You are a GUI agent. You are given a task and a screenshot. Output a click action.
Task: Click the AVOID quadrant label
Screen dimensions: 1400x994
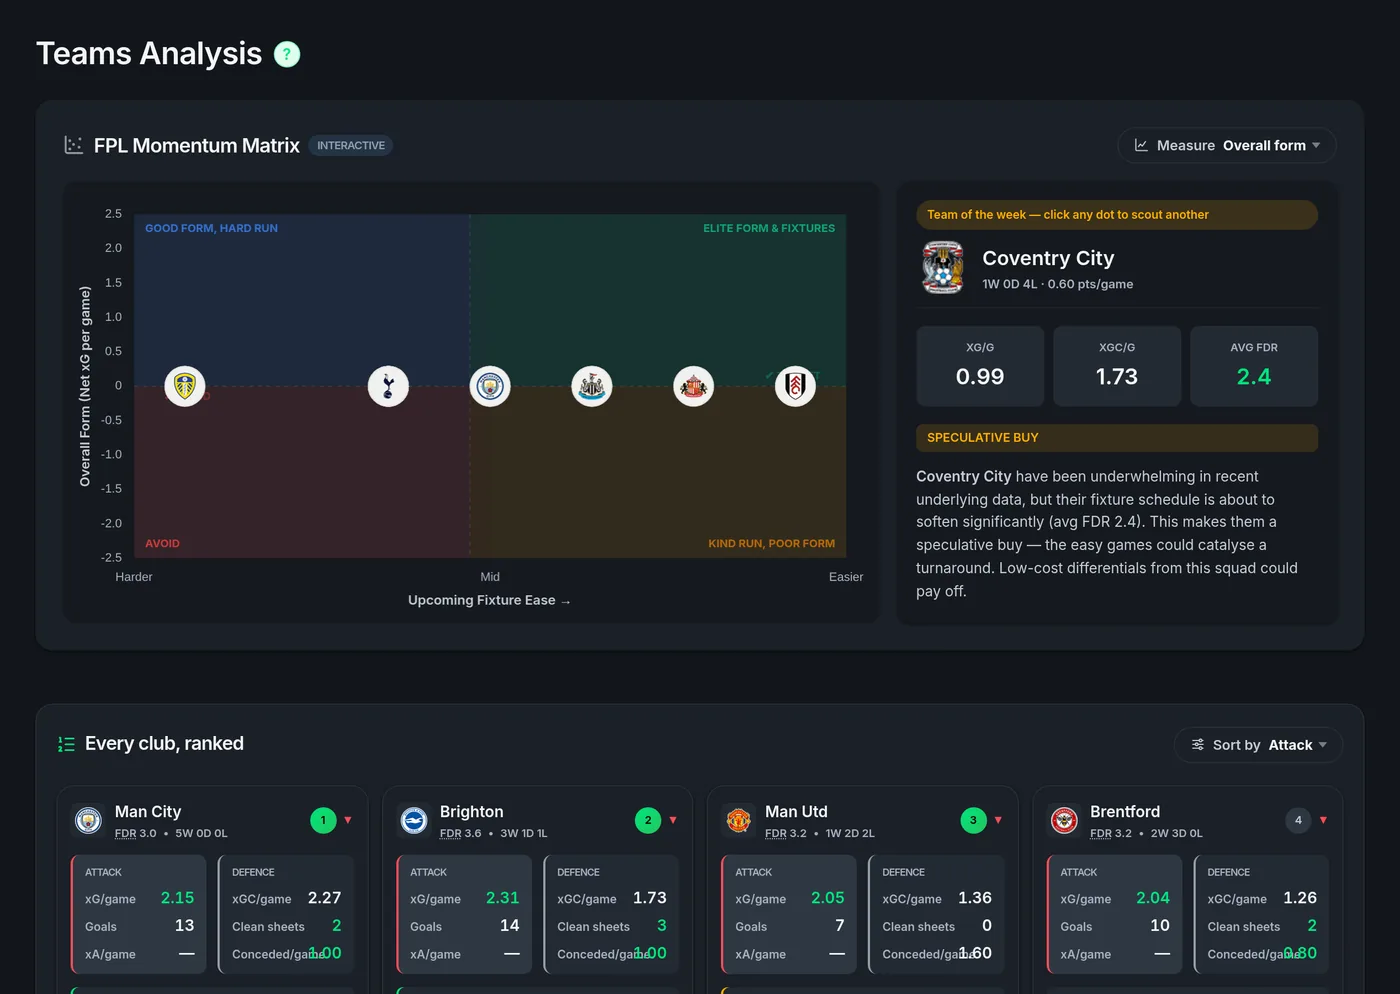tap(162, 544)
